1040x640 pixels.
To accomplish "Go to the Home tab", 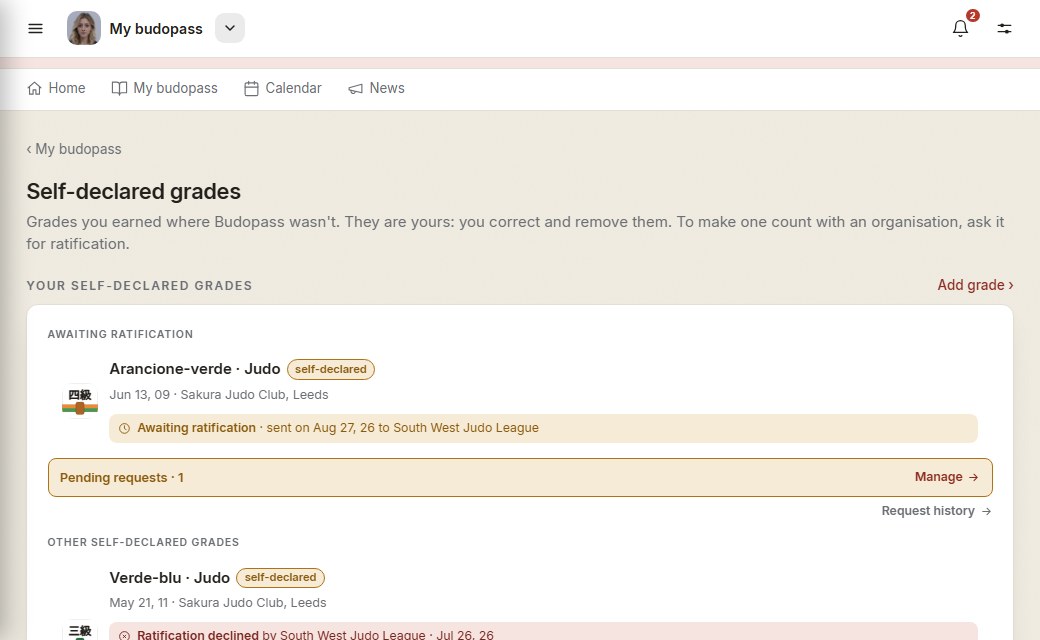I will (56, 88).
